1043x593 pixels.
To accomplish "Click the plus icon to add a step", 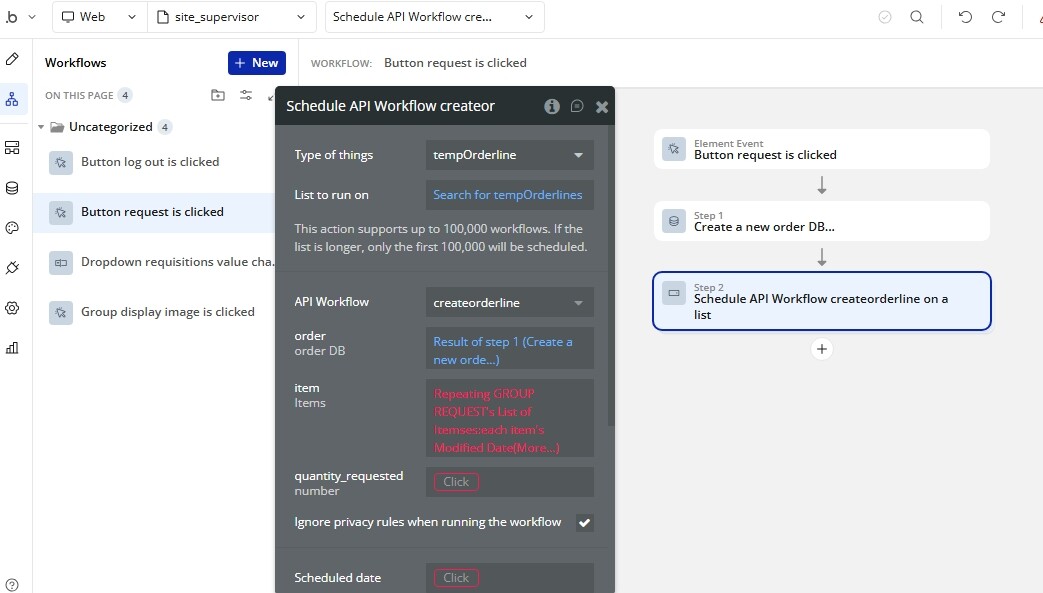I will tap(821, 349).
